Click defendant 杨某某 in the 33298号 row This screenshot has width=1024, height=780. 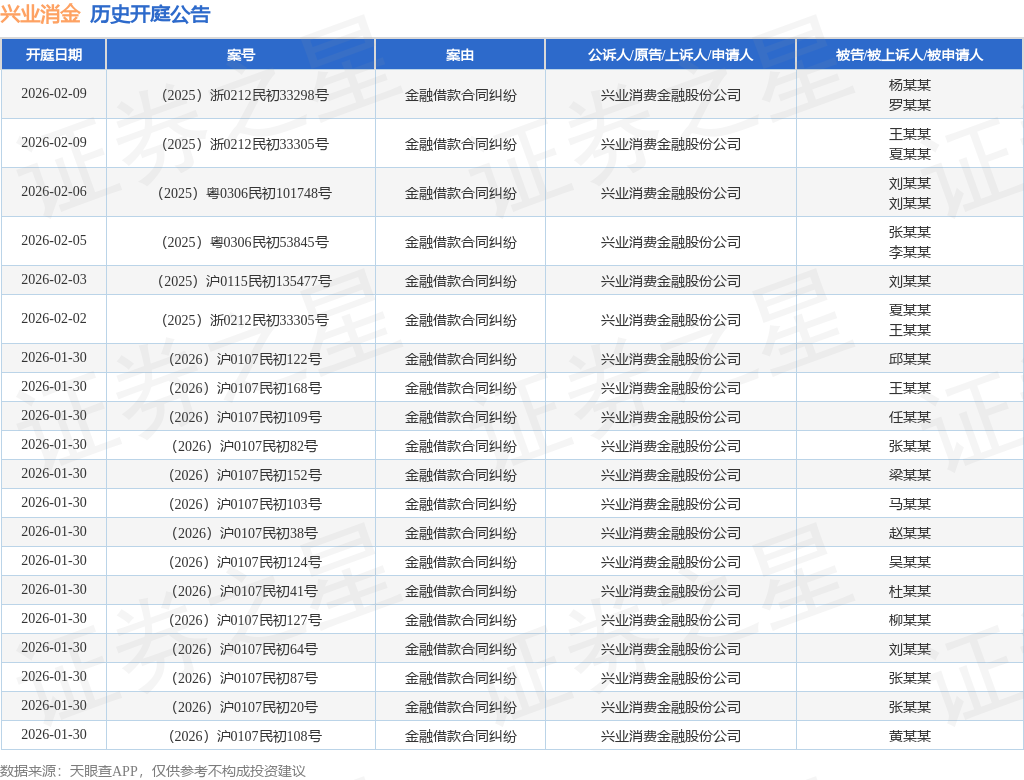tap(910, 85)
